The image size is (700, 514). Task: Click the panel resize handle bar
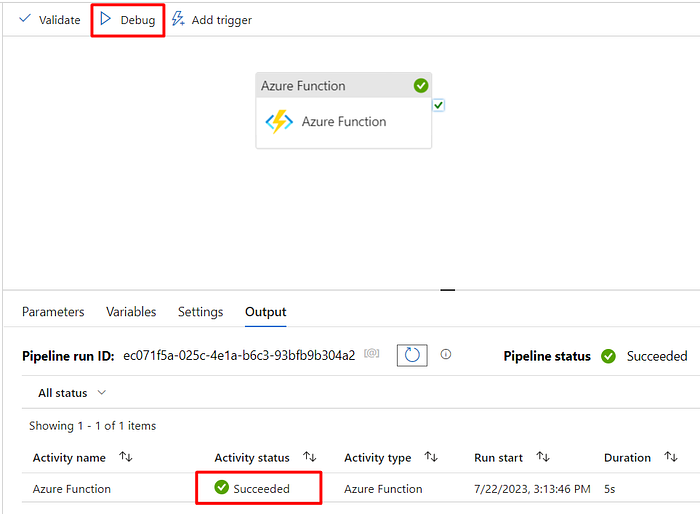tap(447, 290)
